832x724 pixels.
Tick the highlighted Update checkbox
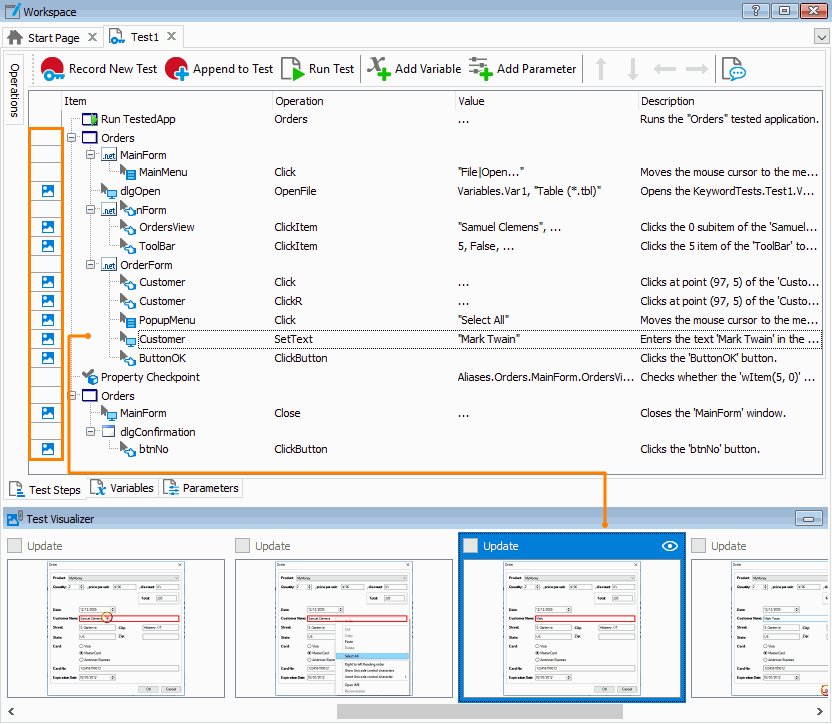471,546
